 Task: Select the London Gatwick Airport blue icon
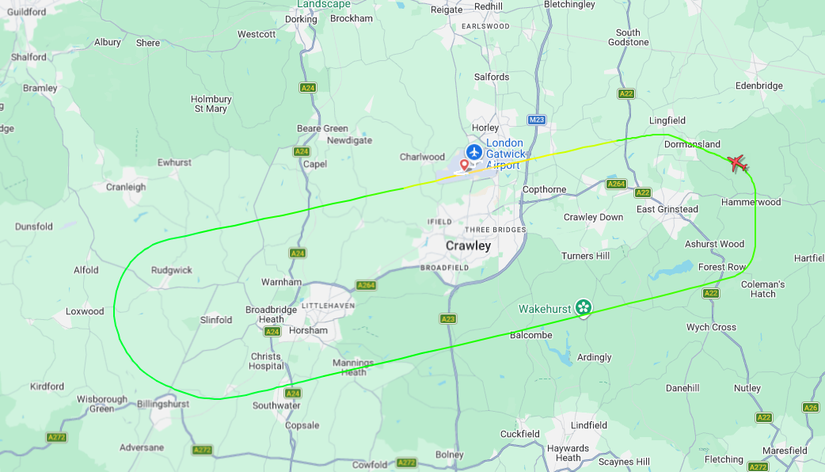tap(474, 153)
